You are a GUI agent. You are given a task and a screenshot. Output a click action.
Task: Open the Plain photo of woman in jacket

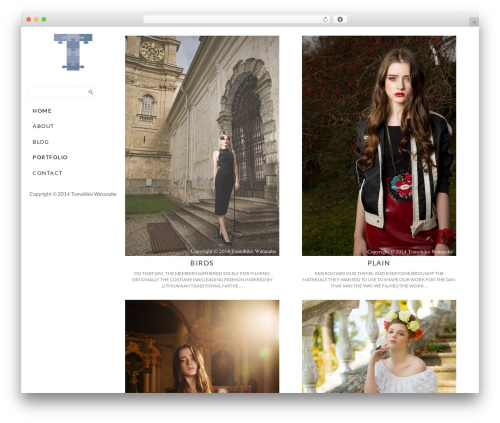[x=379, y=146]
